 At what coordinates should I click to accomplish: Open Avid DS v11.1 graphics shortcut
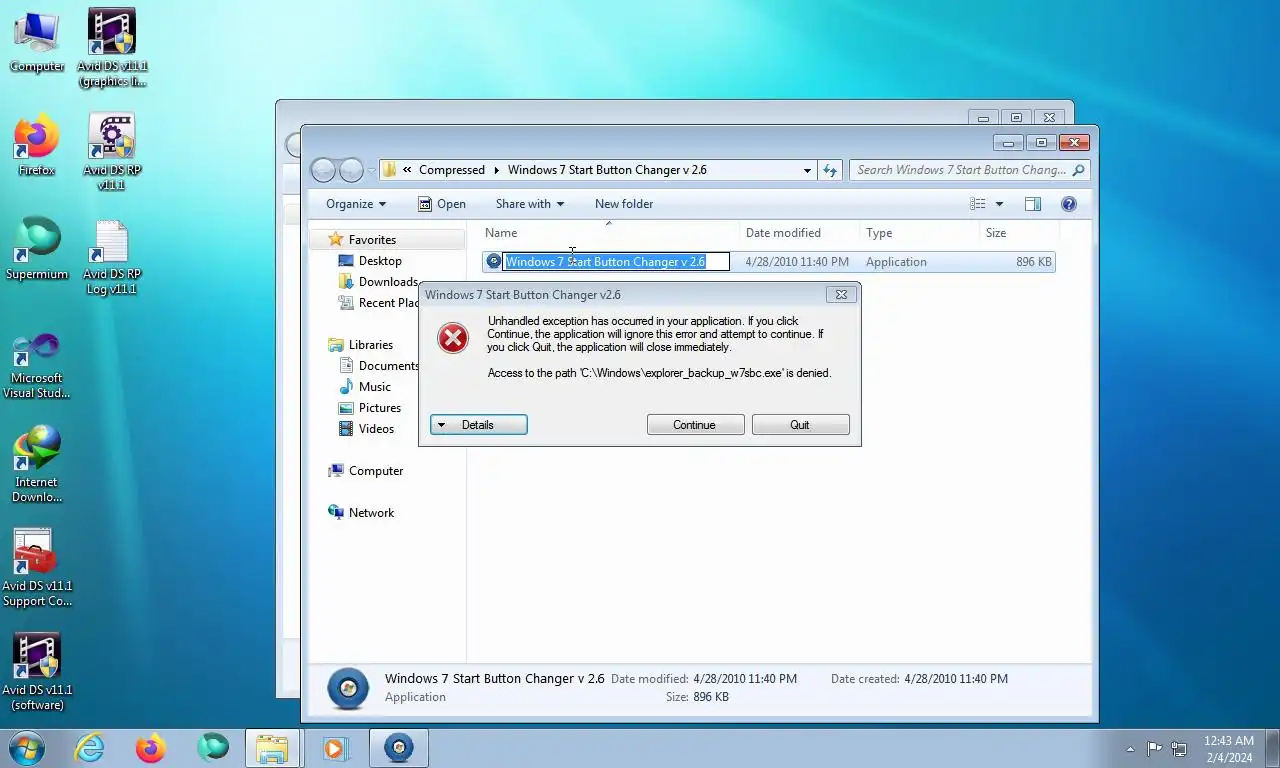(x=112, y=48)
